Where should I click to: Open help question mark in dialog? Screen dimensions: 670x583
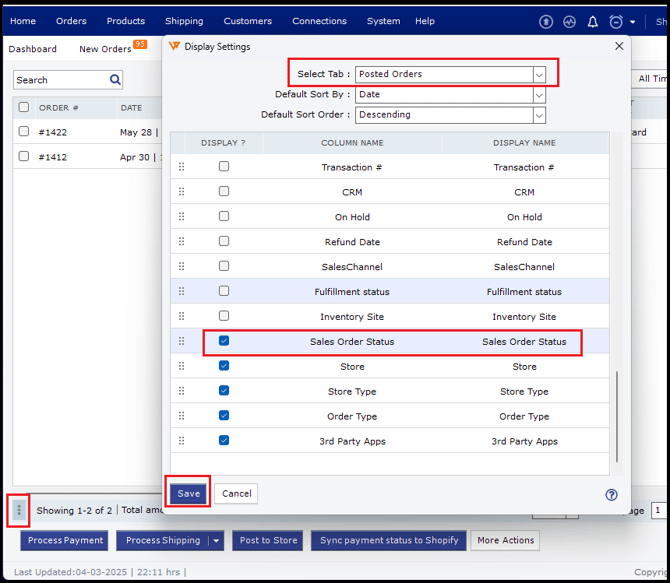click(611, 494)
